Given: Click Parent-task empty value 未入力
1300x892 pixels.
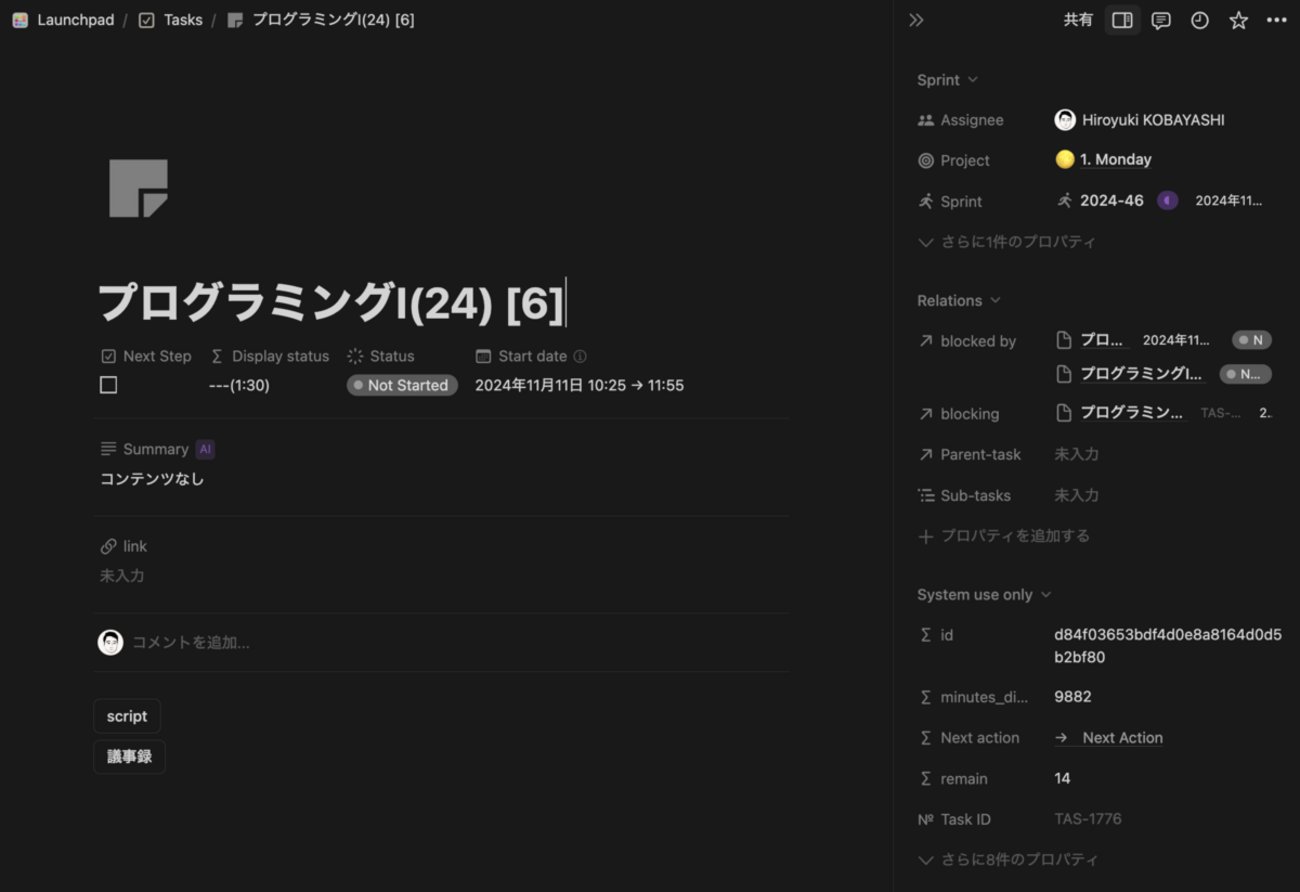Looking at the screenshot, I should pyautogui.click(x=1076, y=454).
